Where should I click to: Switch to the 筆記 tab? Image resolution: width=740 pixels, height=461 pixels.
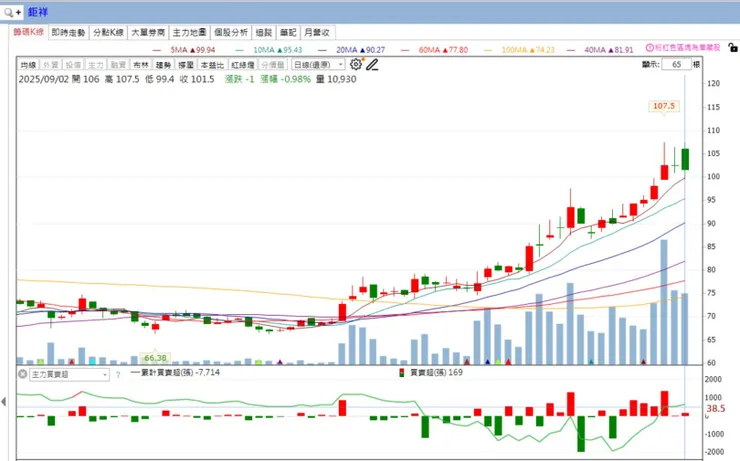point(288,33)
